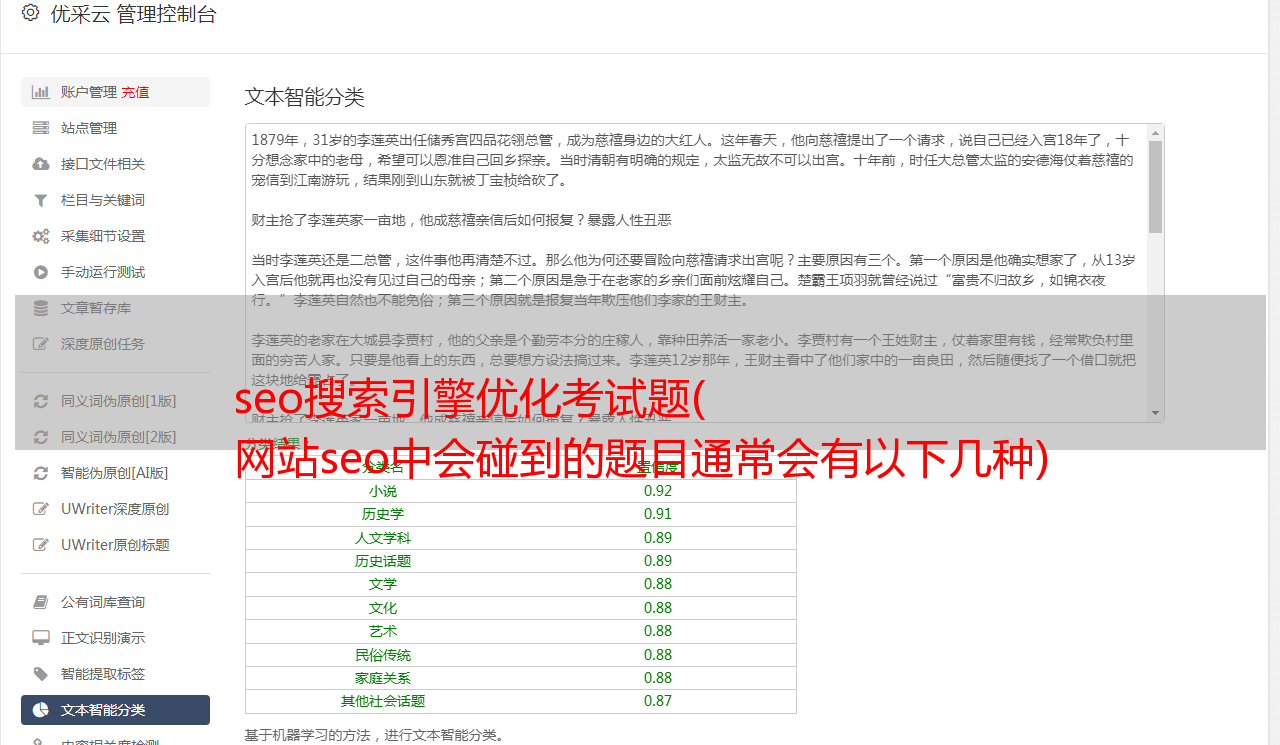Open 正文识别演示
The height and width of the screenshot is (745, 1280).
[x=115, y=638]
